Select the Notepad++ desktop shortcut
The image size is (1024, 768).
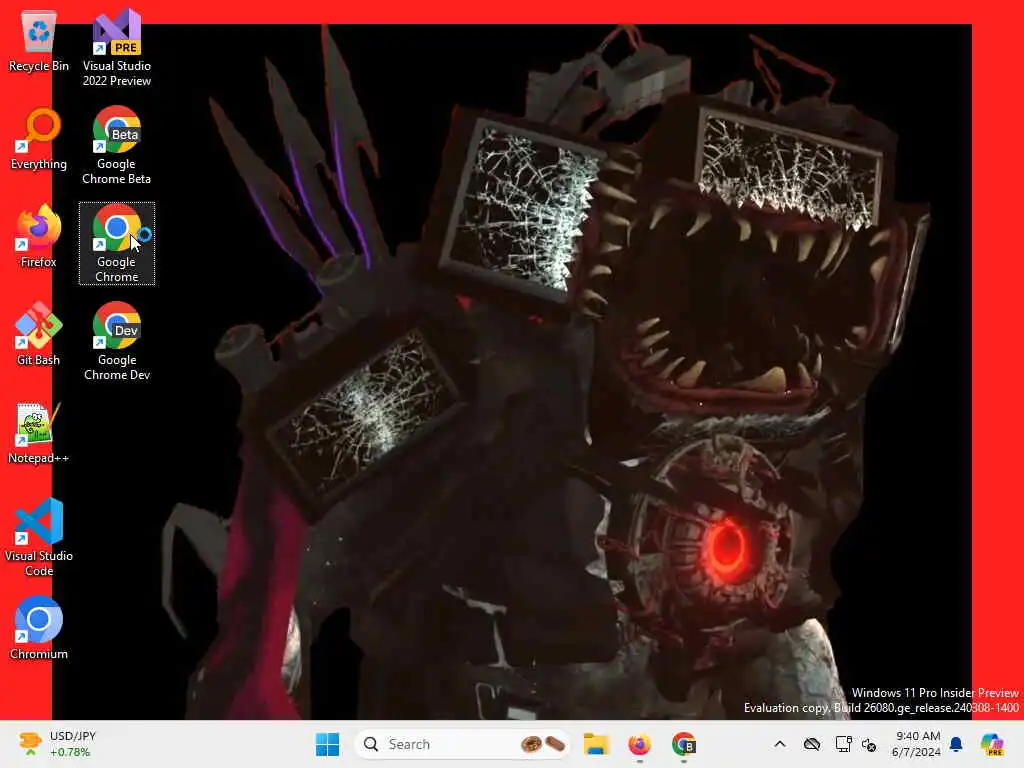point(39,433)
